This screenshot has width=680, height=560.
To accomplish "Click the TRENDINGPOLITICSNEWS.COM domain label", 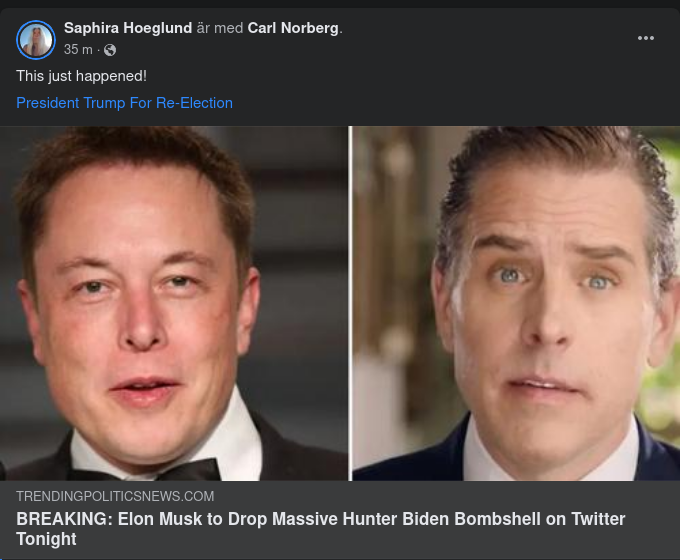I will [115, 496].
